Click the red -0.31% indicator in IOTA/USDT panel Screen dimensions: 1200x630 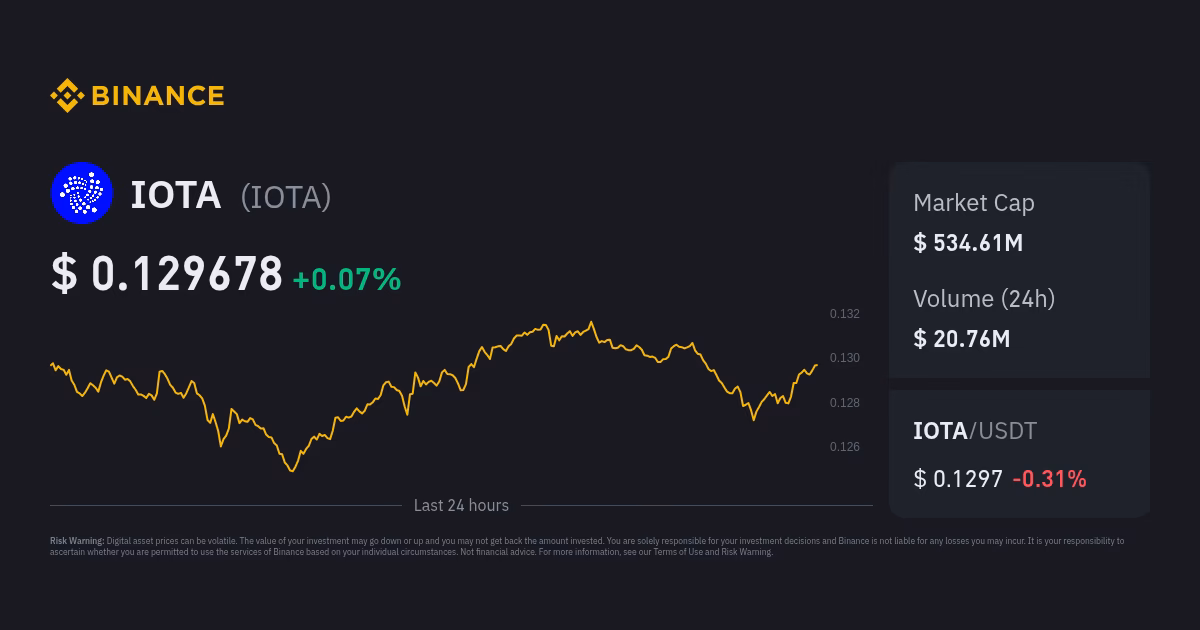click(x=1049, y=479)
